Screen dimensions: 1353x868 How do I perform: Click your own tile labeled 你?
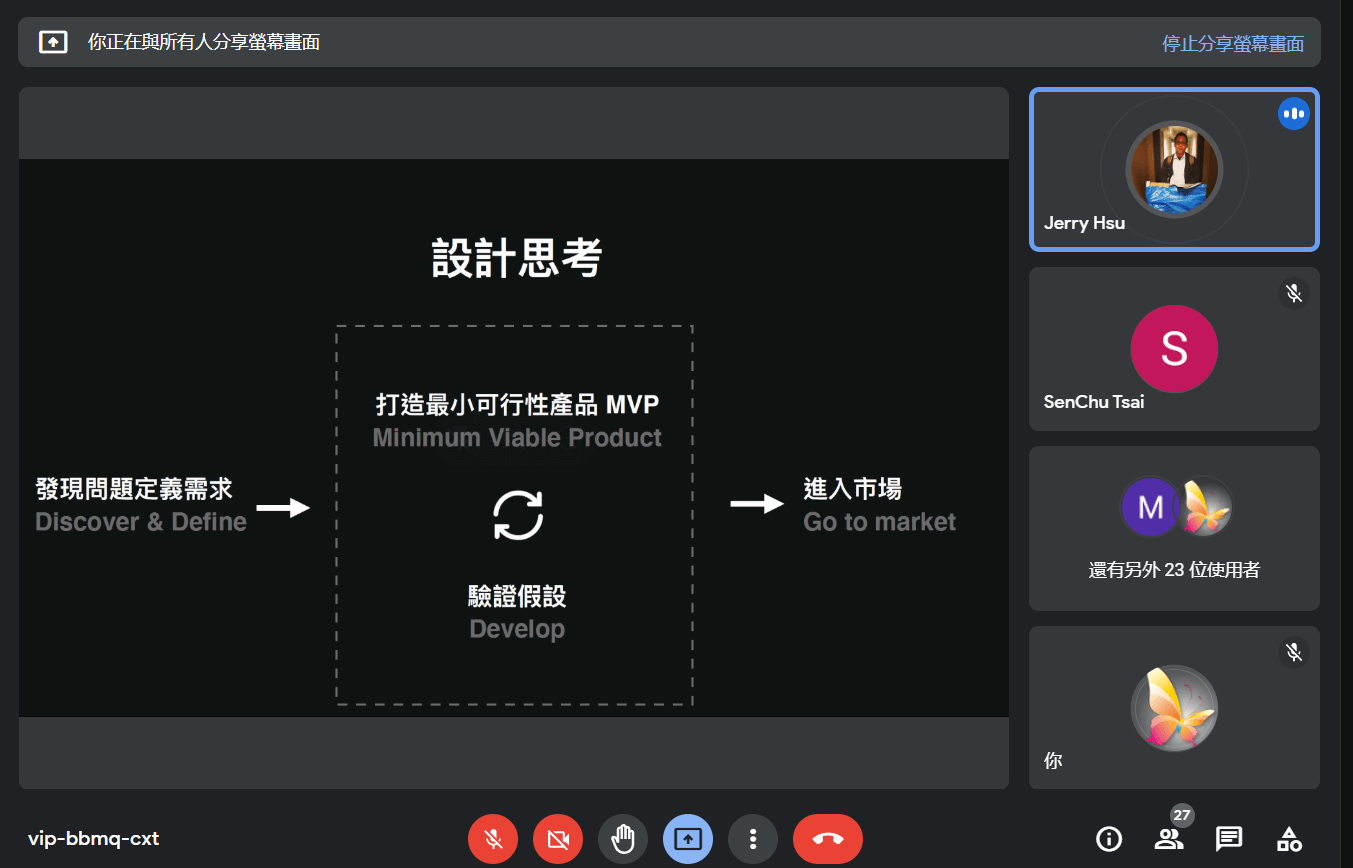(1173, 708)
